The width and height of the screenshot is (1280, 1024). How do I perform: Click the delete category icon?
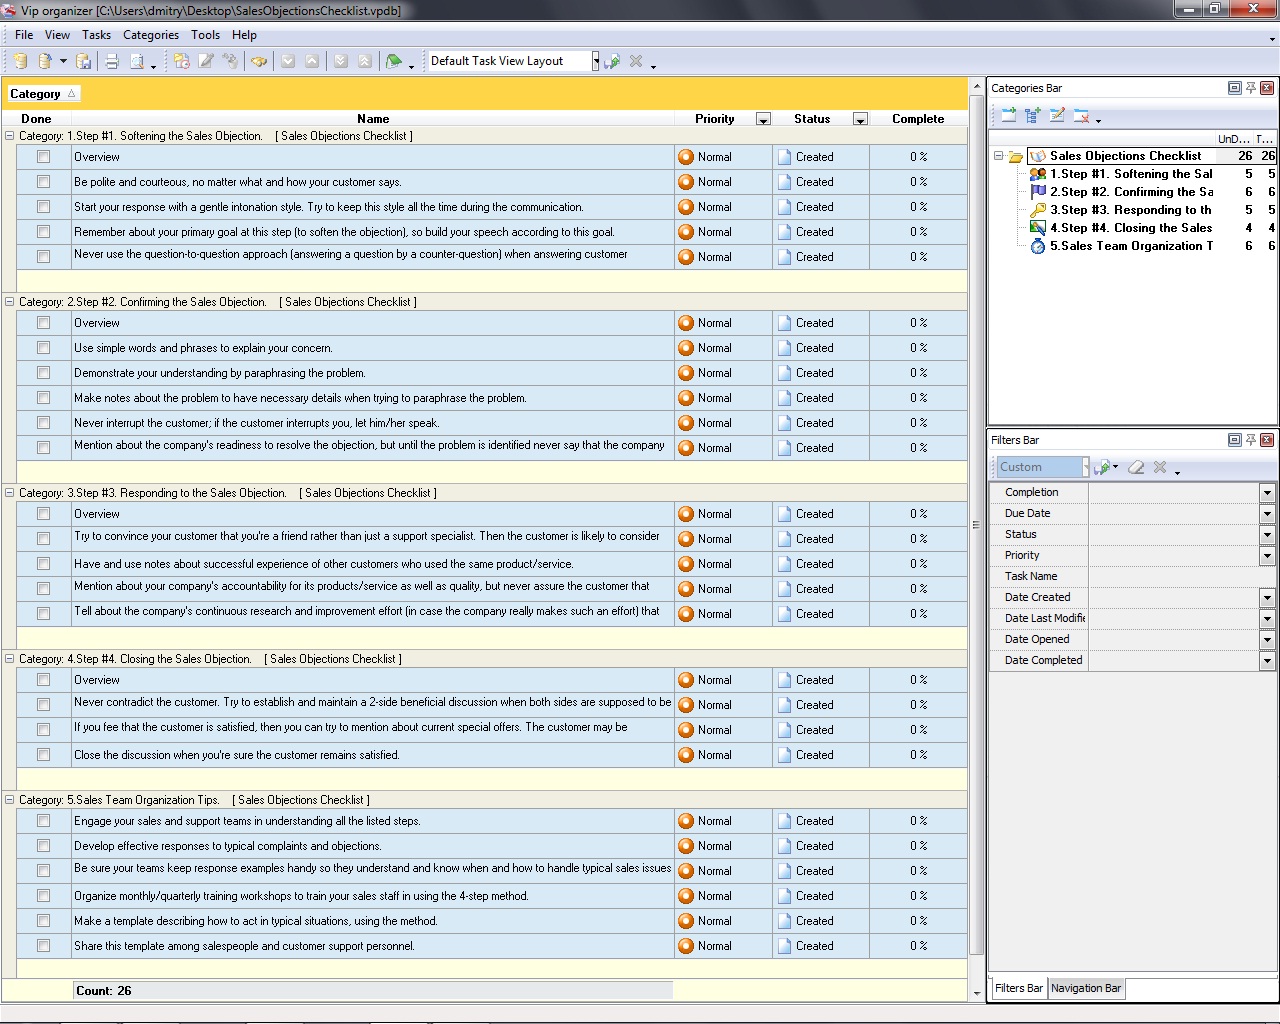pyautogui.click(x=1081, y=116)
